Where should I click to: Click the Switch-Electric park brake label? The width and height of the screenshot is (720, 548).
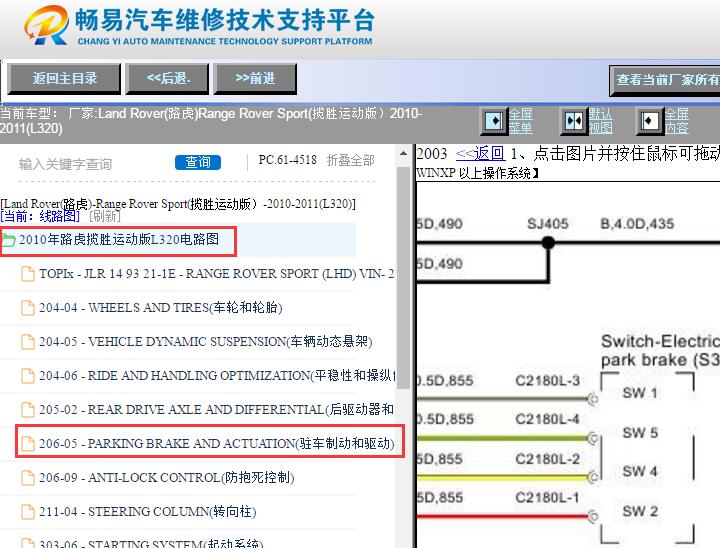660,350
